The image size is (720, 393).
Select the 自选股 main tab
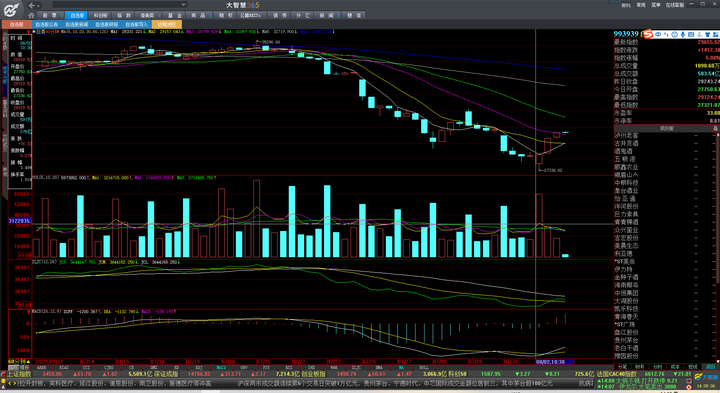click(x=77, y=15)
